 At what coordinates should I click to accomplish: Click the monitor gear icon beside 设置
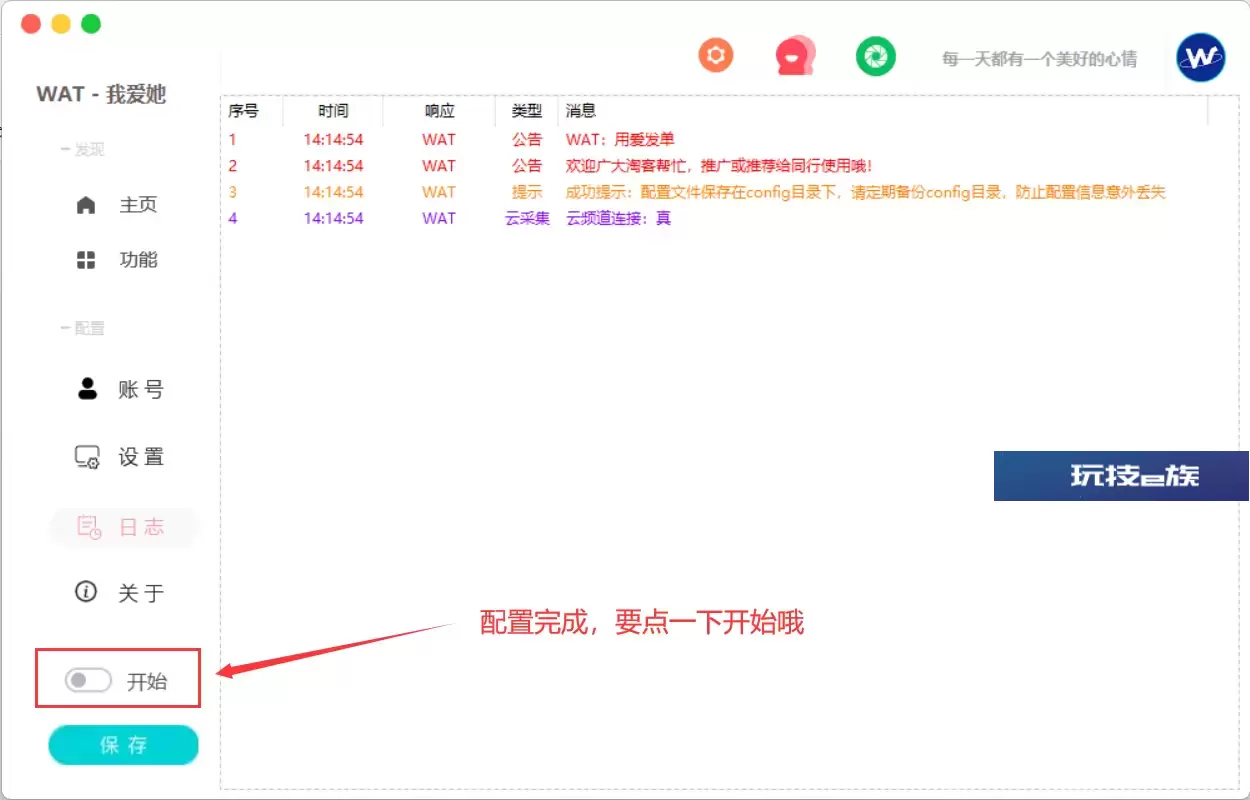point(87,457)
